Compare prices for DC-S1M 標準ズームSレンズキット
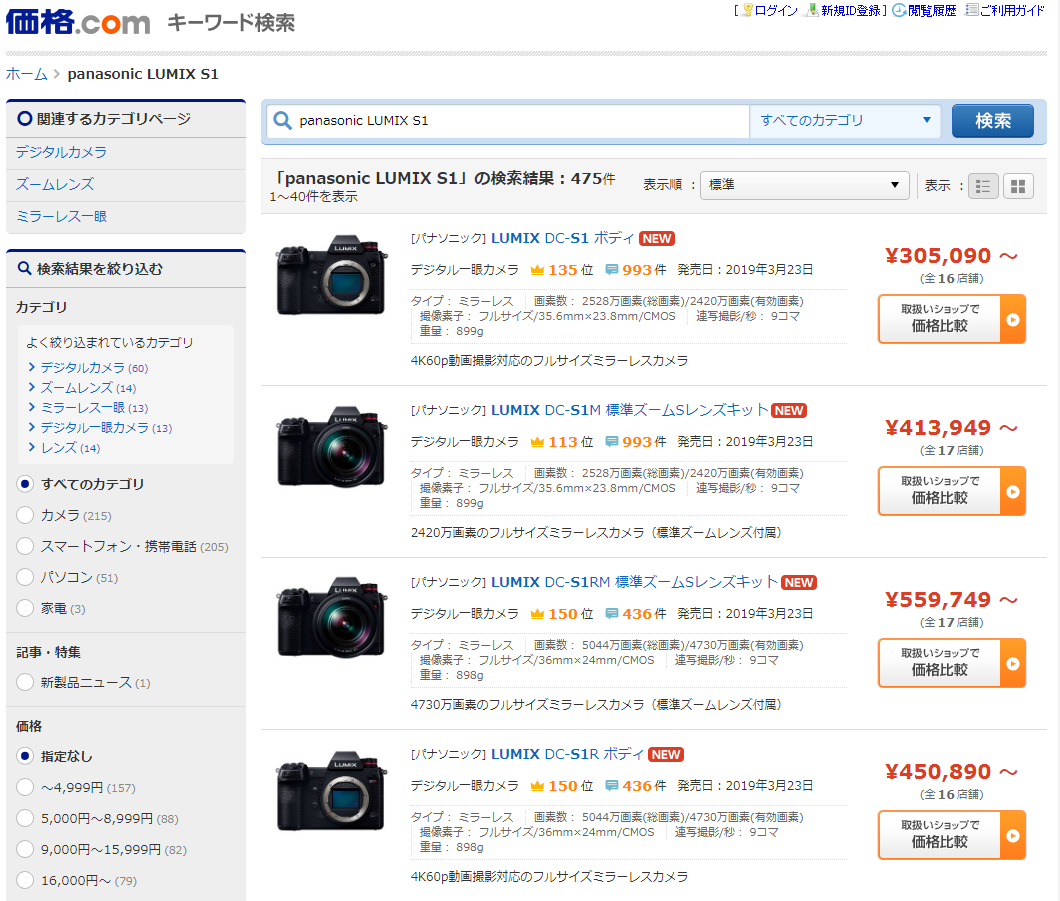The height and width of the screenshot is (901, 1060). 952,491
